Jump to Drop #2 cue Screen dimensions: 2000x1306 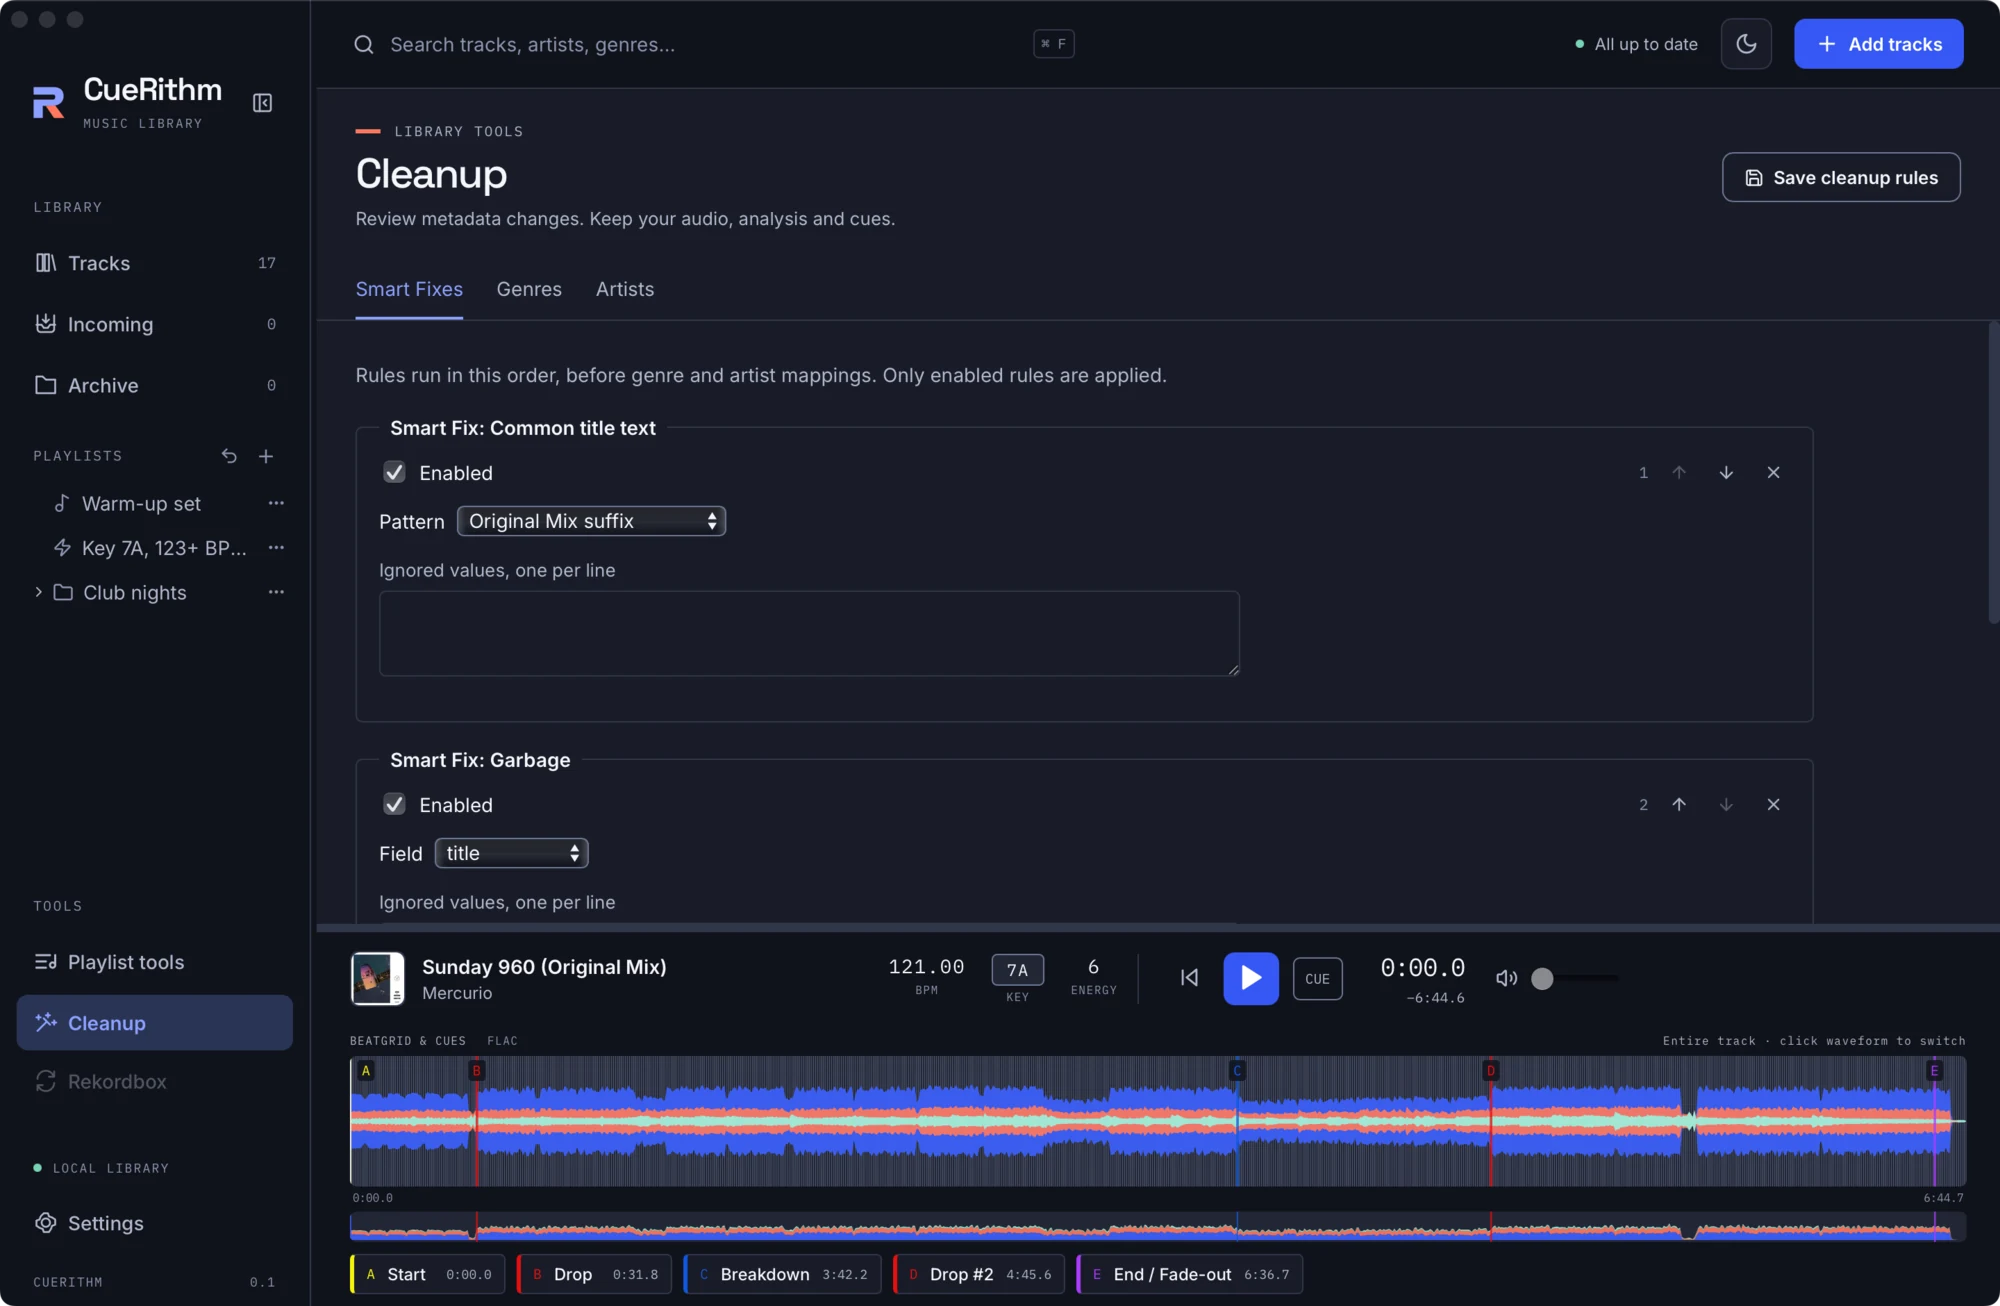[x=979, y=1274]
